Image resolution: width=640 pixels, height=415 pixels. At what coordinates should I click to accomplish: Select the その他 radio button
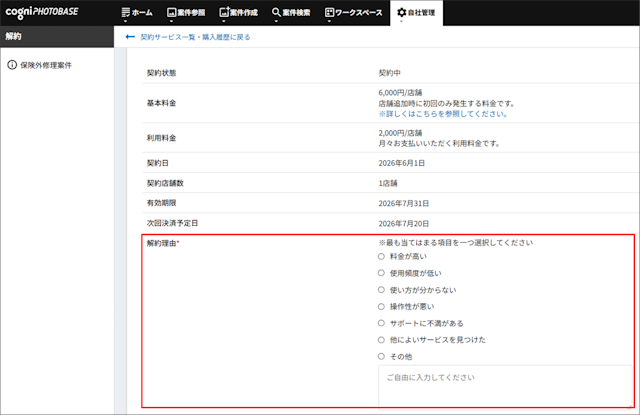coord(381,356)
